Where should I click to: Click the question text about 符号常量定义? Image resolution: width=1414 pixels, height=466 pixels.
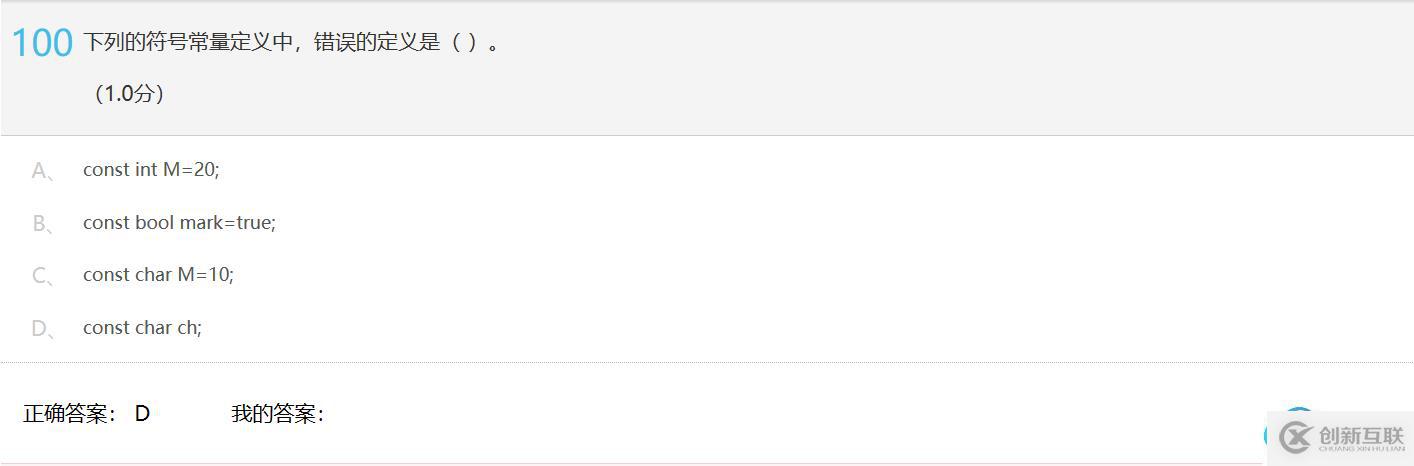point(290,43)
